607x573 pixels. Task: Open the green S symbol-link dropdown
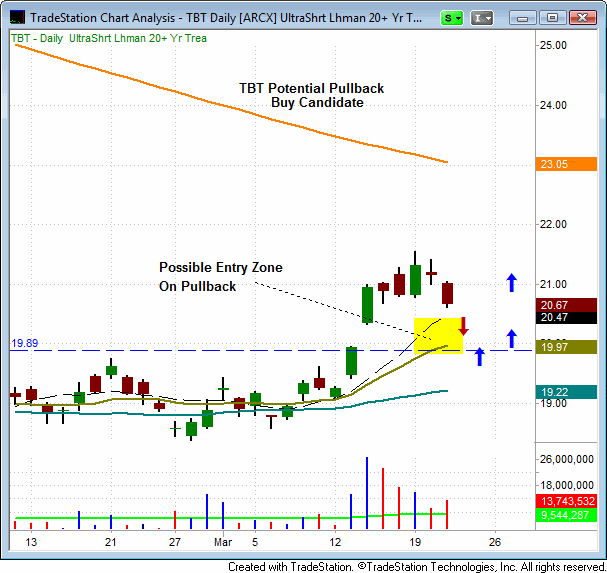[452, 18]
